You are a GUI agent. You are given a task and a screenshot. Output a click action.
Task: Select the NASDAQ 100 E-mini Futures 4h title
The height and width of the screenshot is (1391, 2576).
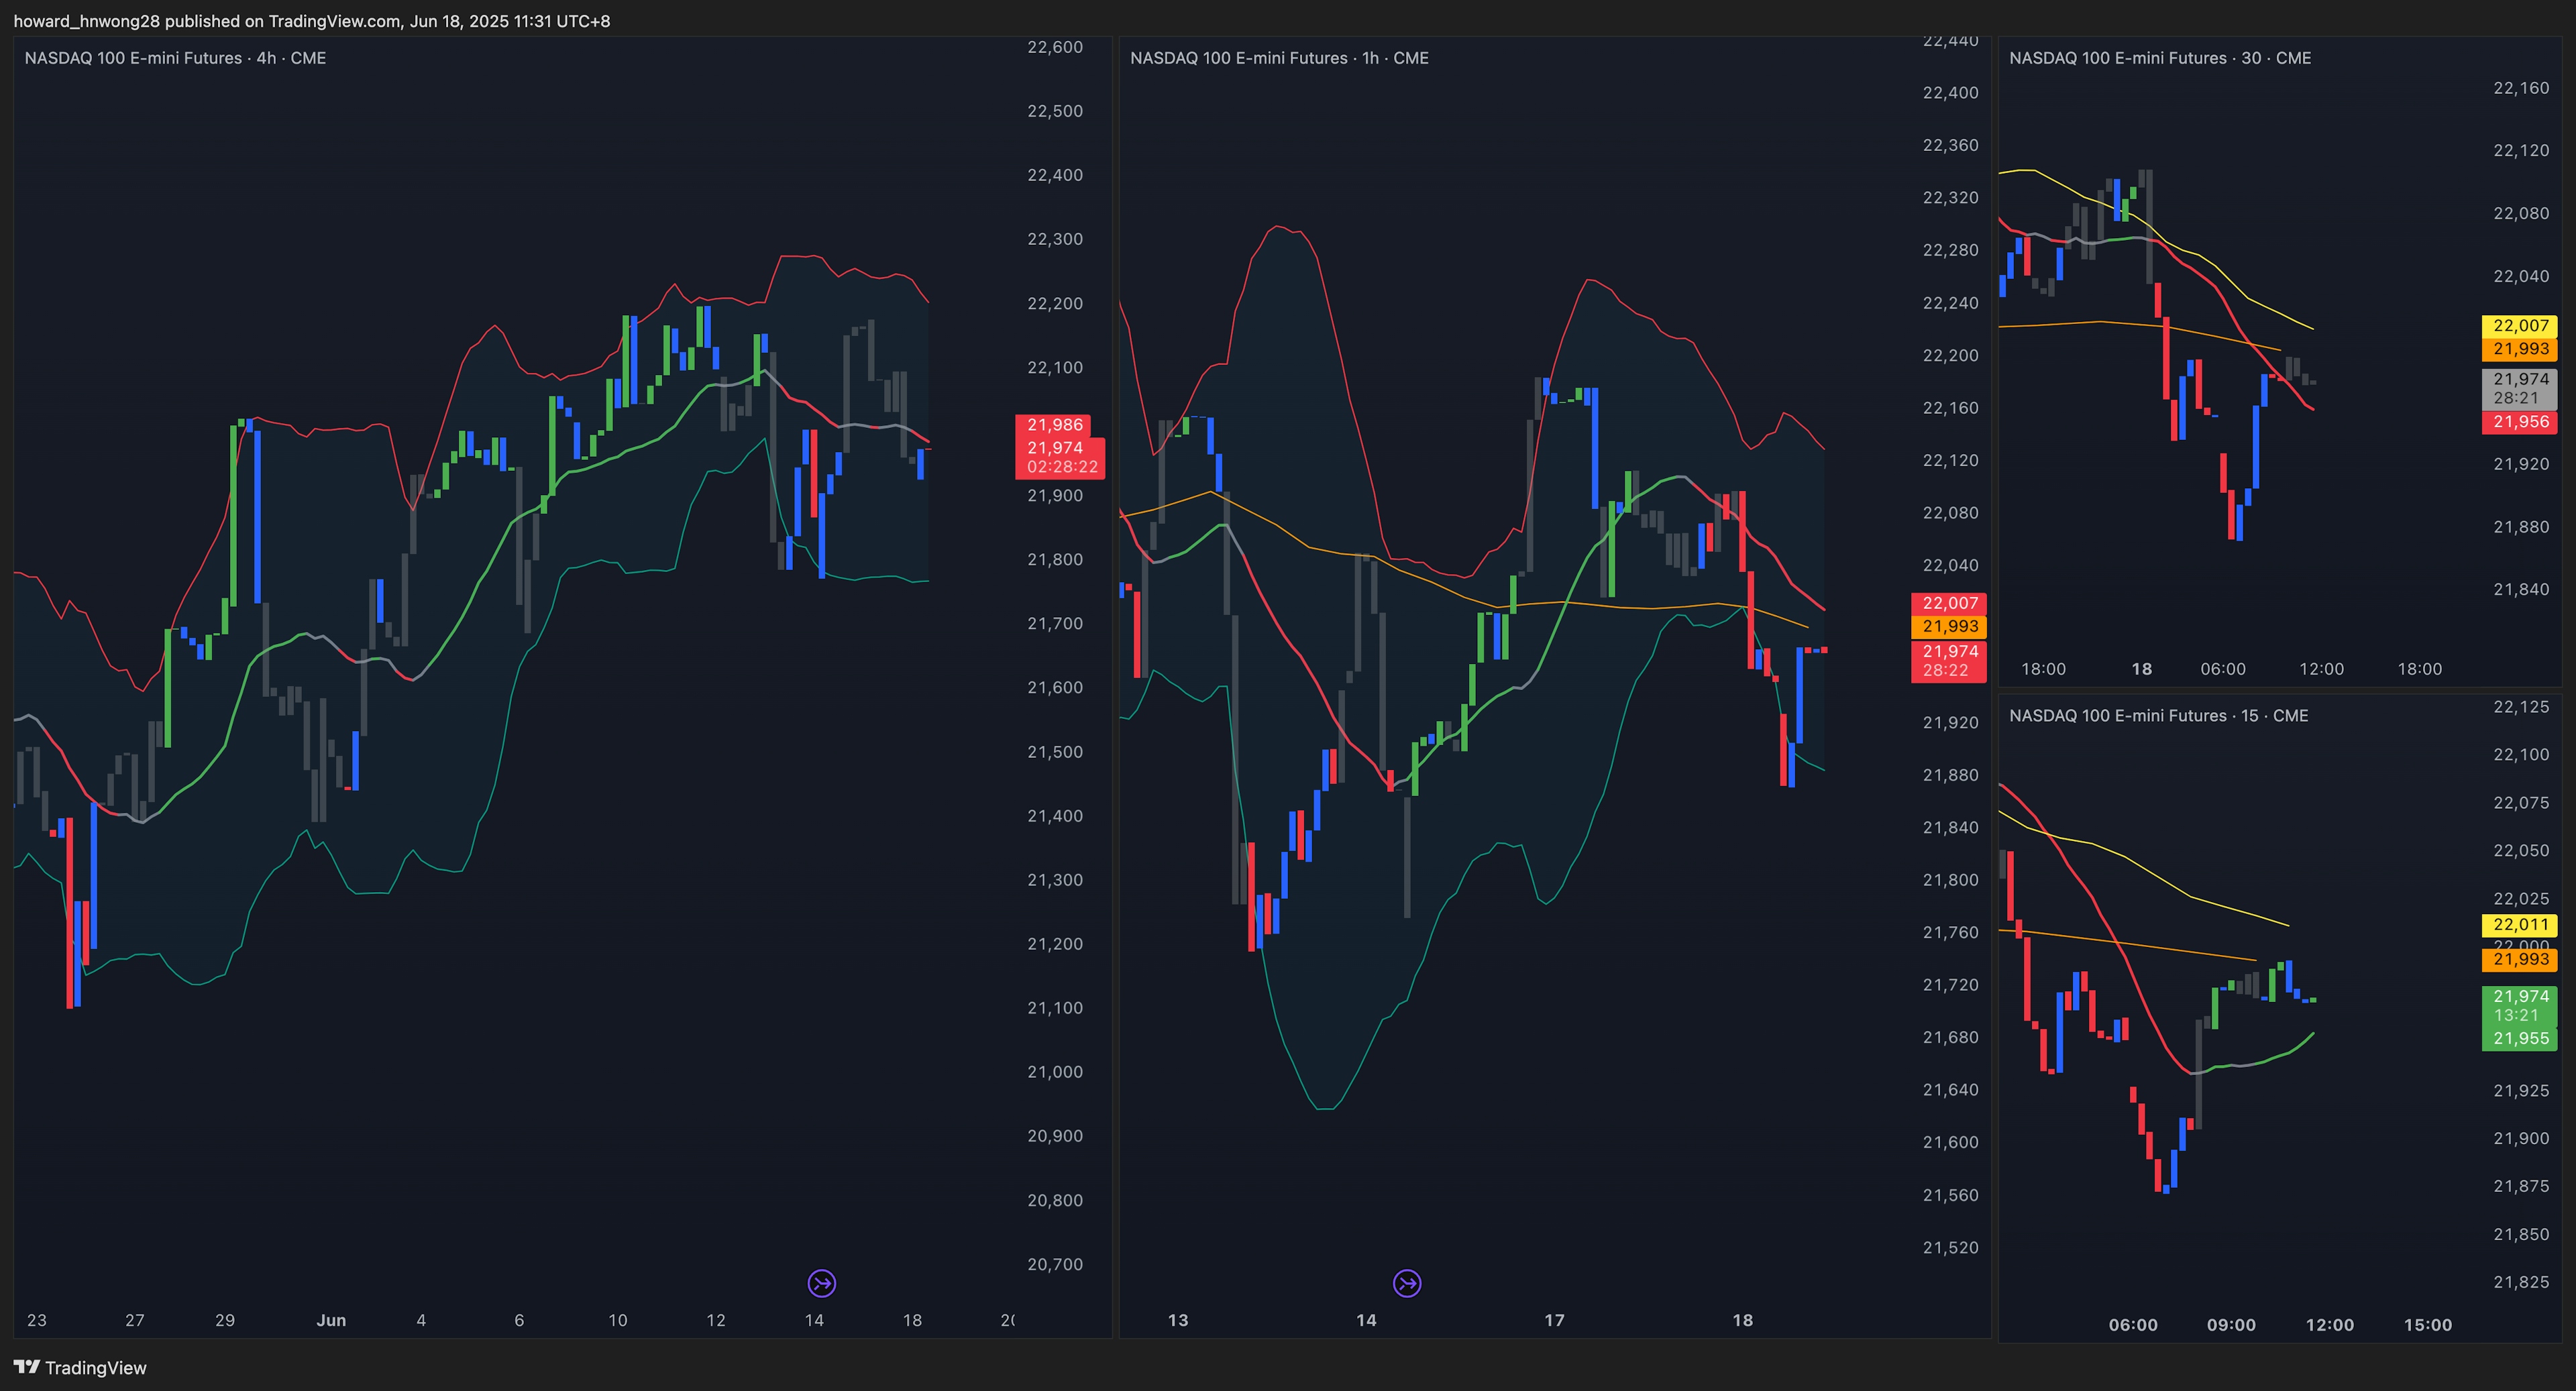175,58
